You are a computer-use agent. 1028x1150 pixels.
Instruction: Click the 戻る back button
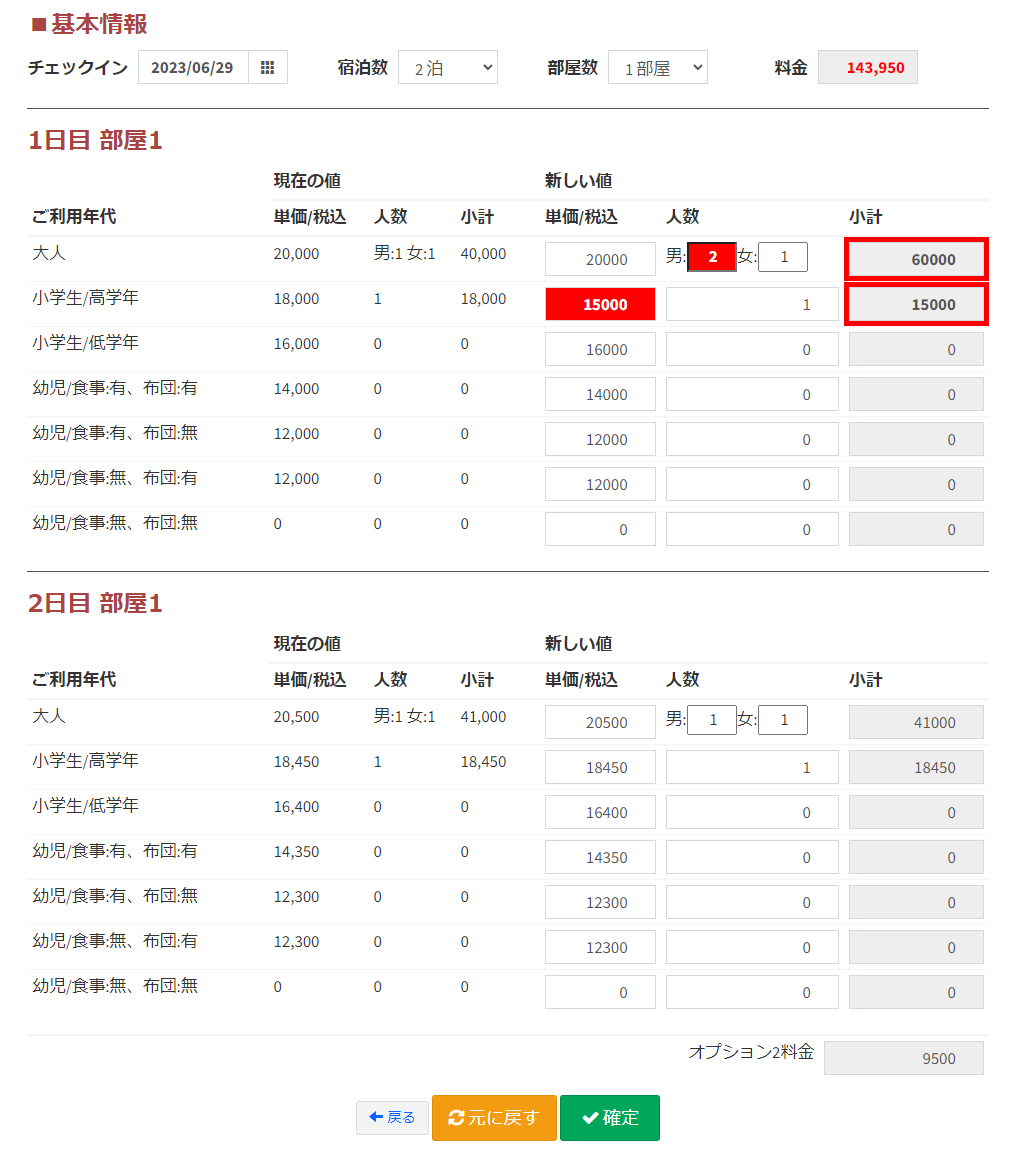pos(392,1118)
